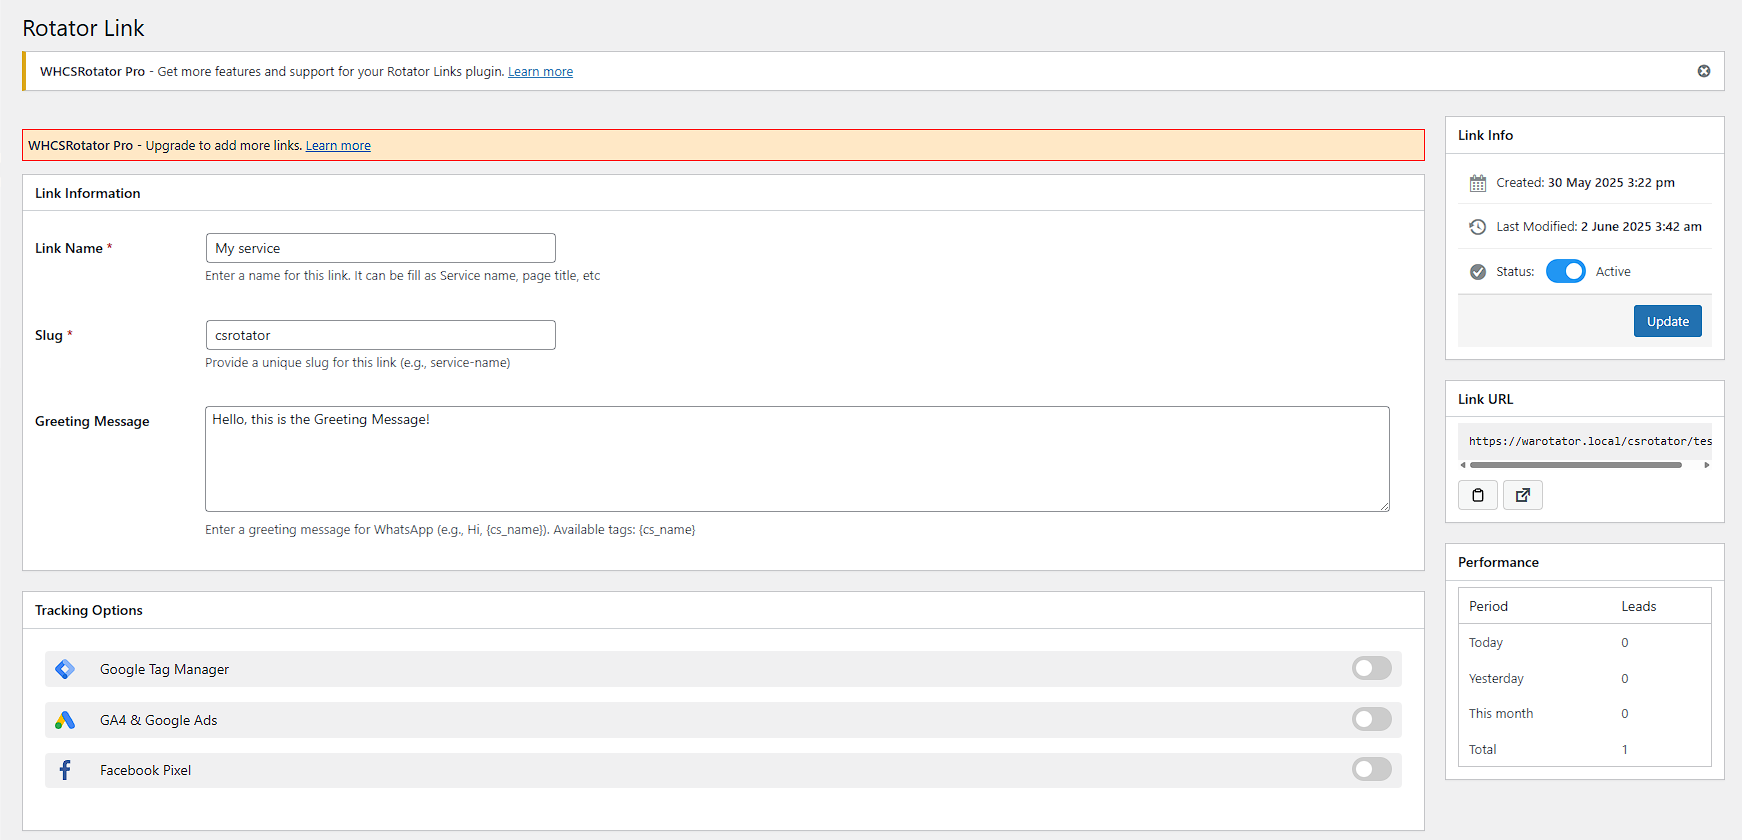Click the calendar icon beside Created
This screenshot has width=1742, height=840.
[1478, 183]
